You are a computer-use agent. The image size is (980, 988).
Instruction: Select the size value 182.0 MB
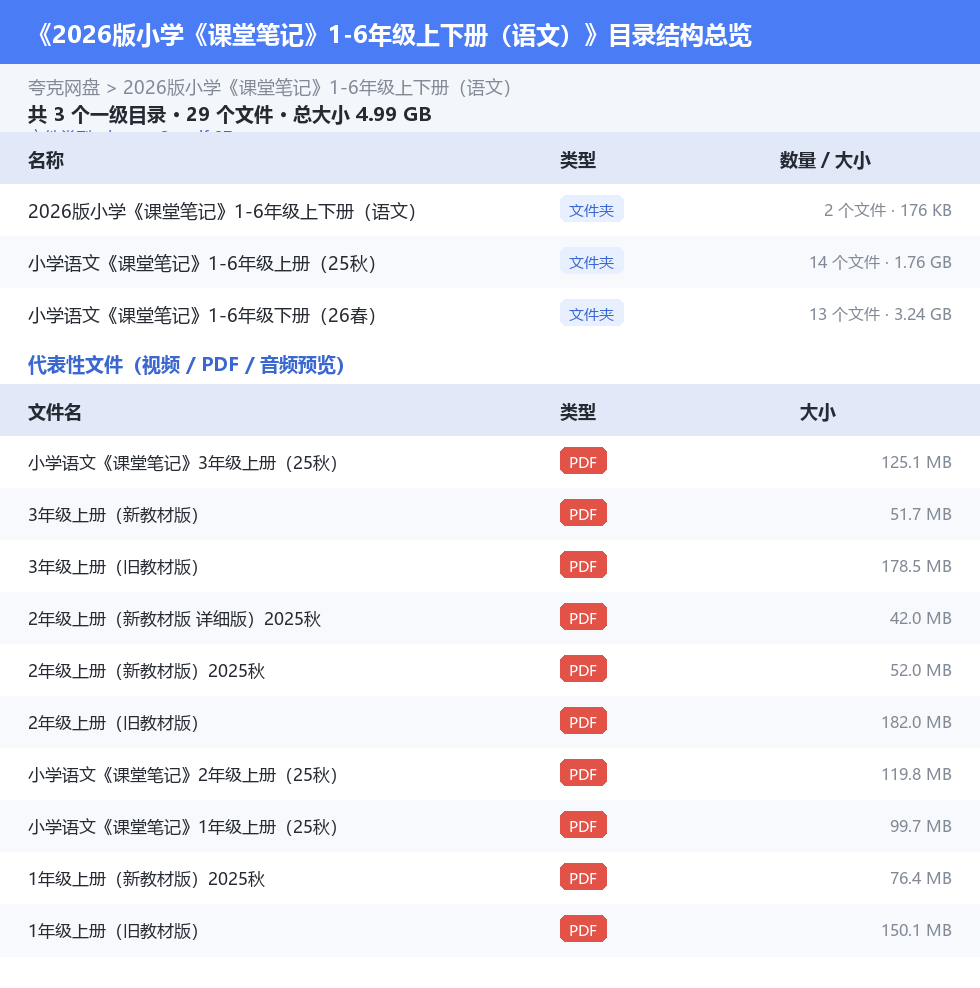(x=916, y=722)
